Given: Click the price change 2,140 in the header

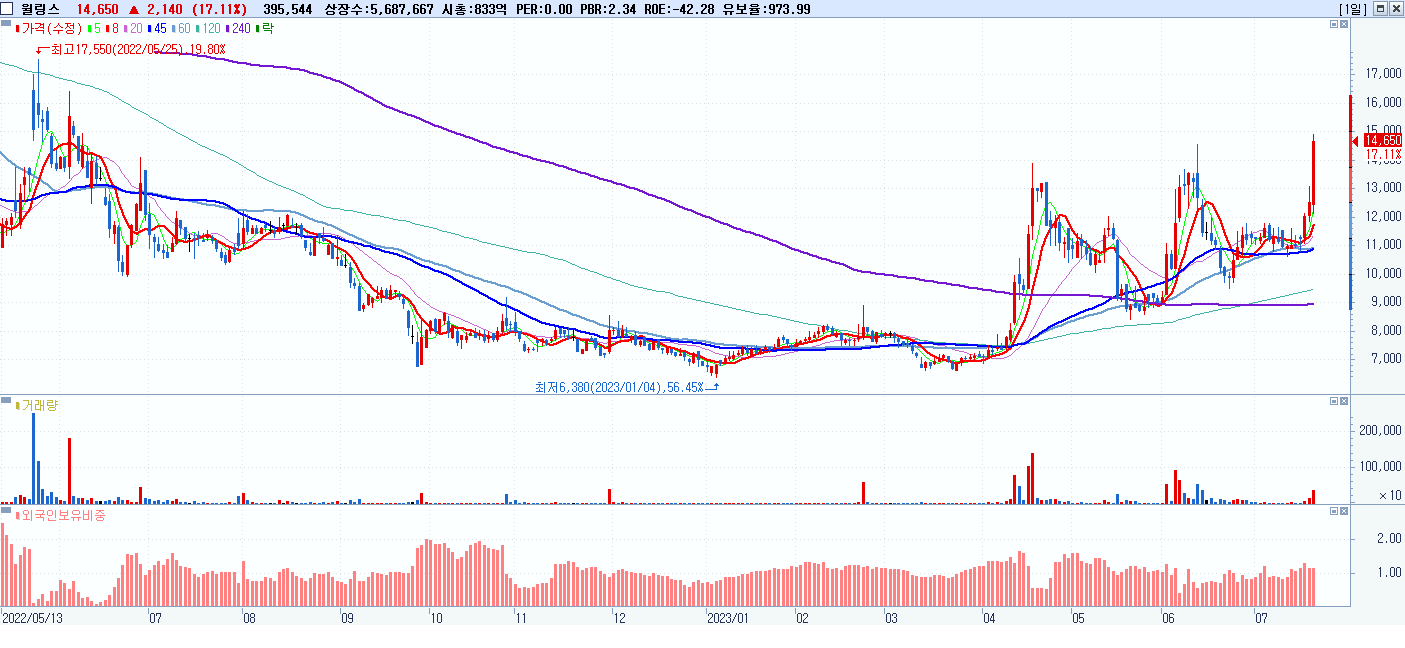Looking at the screenshot, I should (163, 9).
